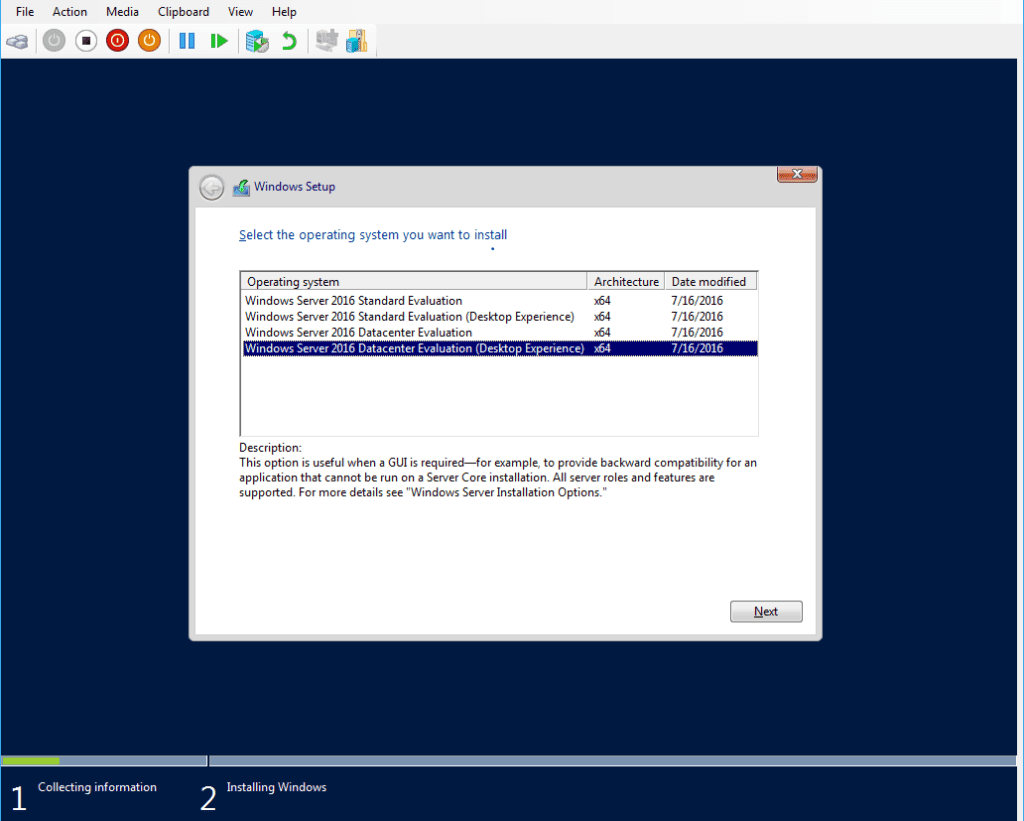Select Windows Server 2016 Datacenter Evaluation
1024x821 pixels.
point(500,332)
